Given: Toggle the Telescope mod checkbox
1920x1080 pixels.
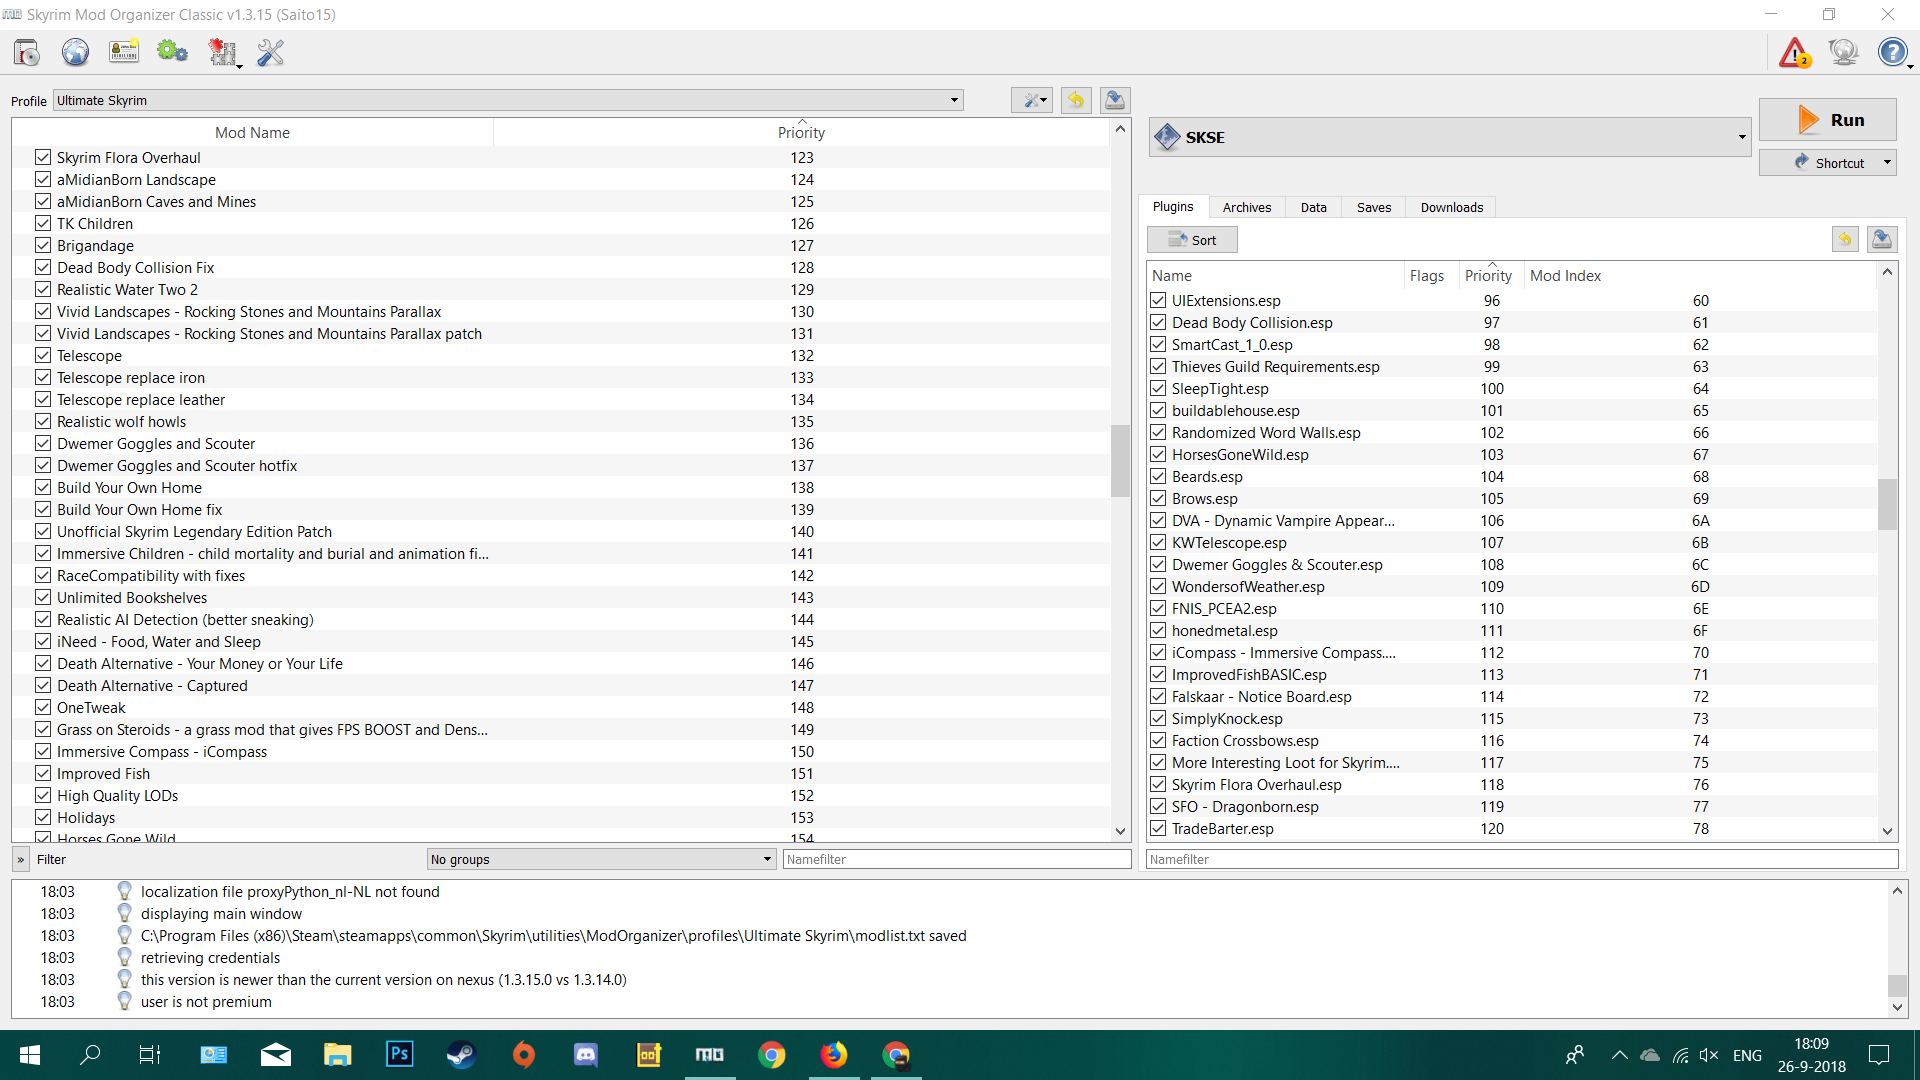Looking at the screenshot, I should pyautogui.click(x=43, y=355).
